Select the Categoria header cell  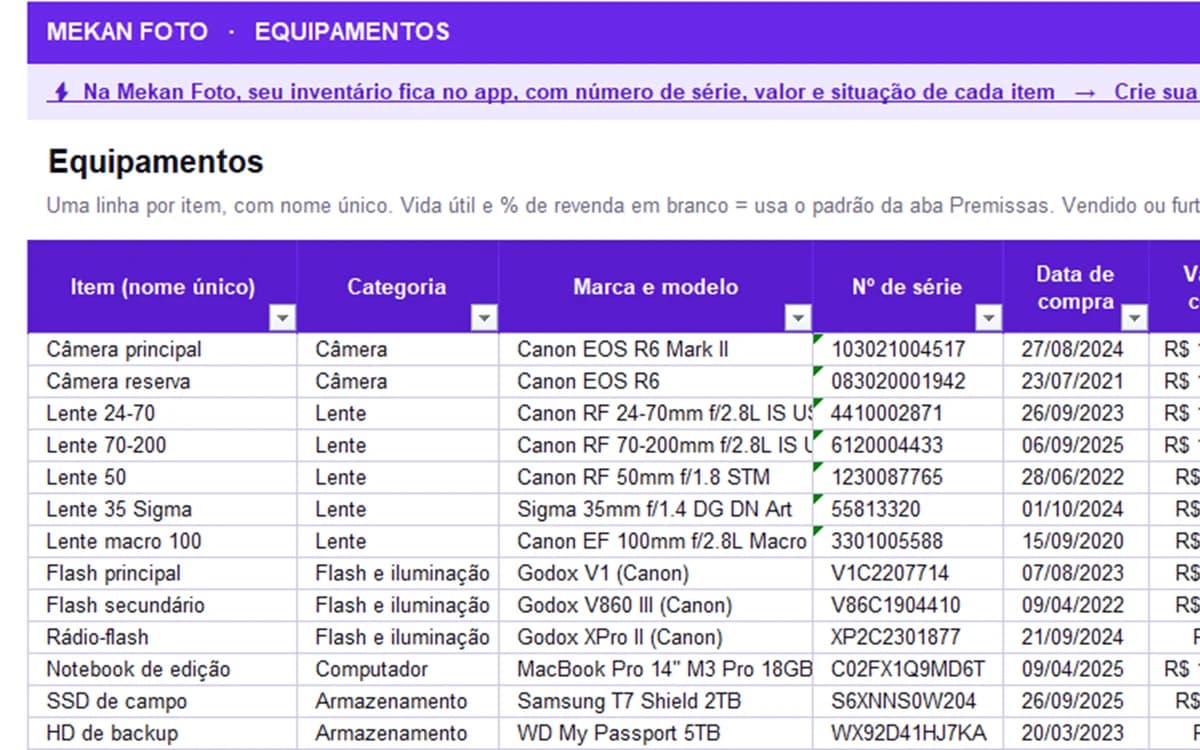tap(398, 287)
